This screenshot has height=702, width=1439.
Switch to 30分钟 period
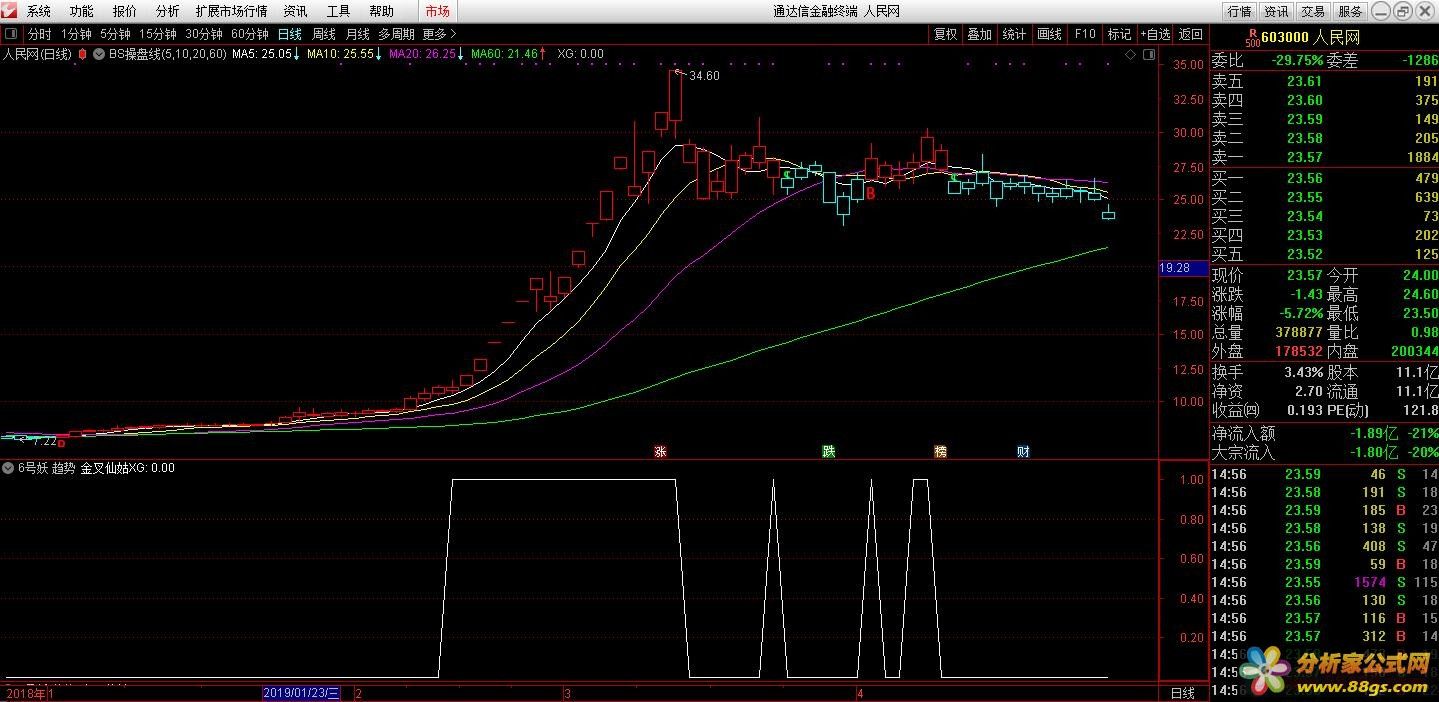point(204,34)
